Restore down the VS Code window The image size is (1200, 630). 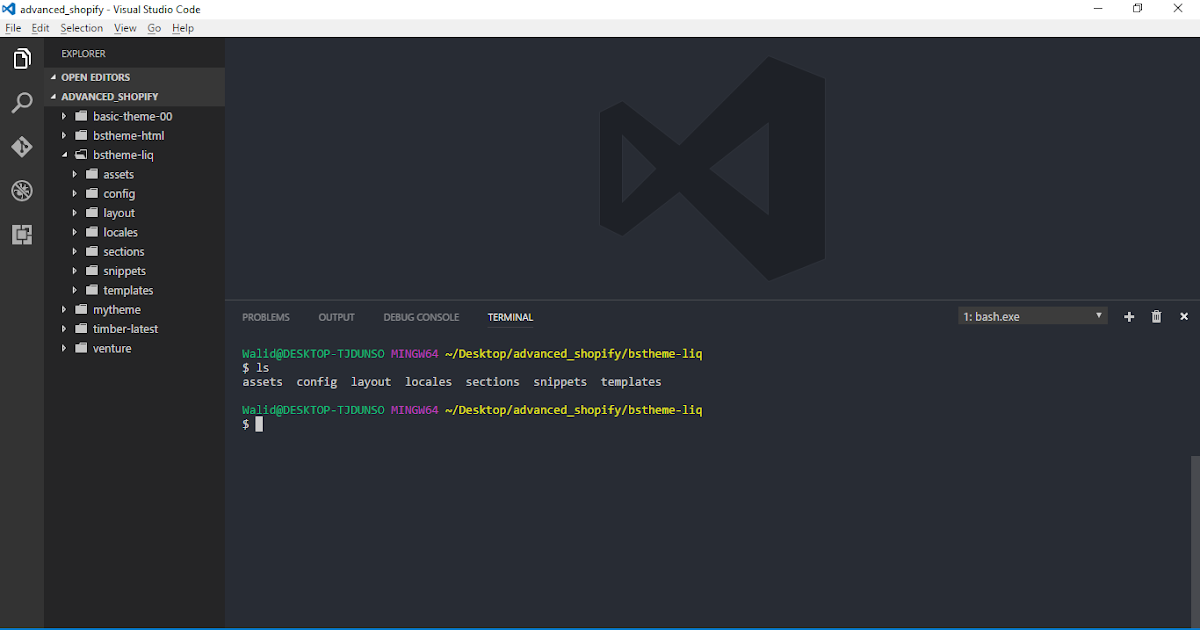click(1137, 9)
